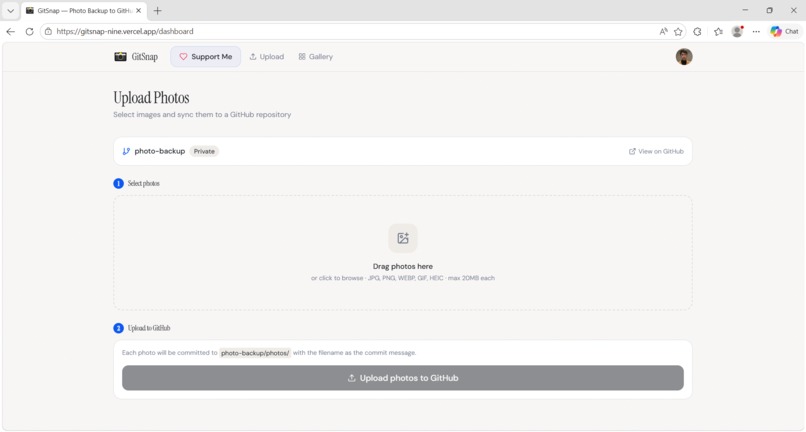
Task: Open View on GitHub link
Action: click(x=656, y=151)
